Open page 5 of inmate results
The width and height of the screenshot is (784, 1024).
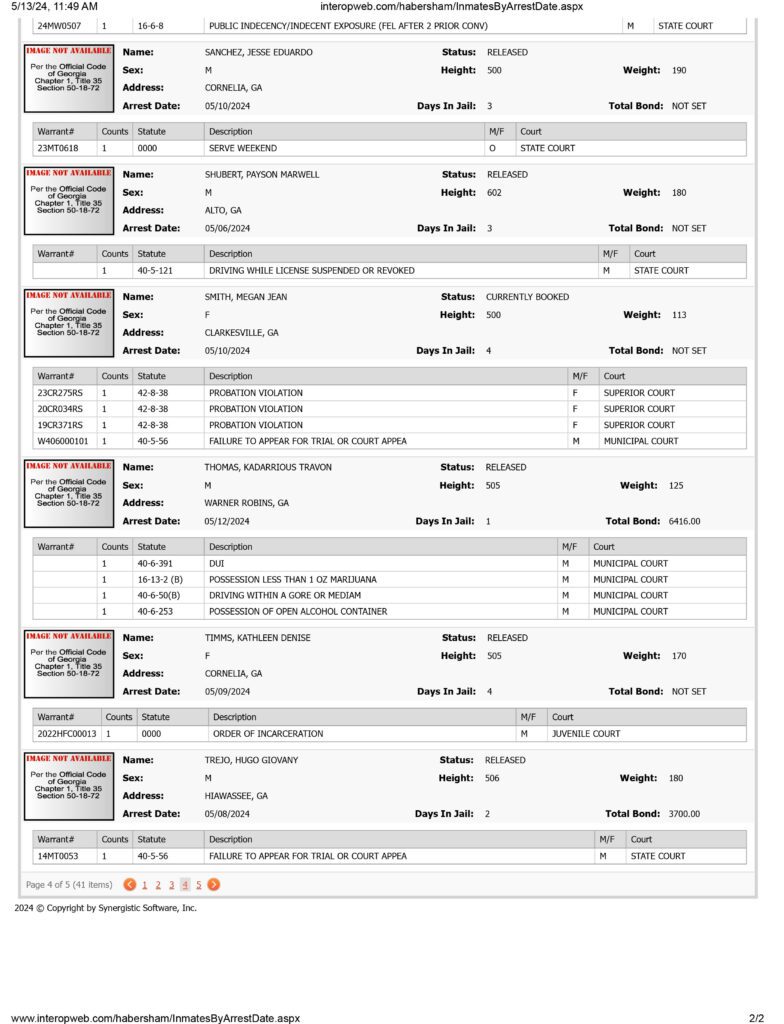199,885
